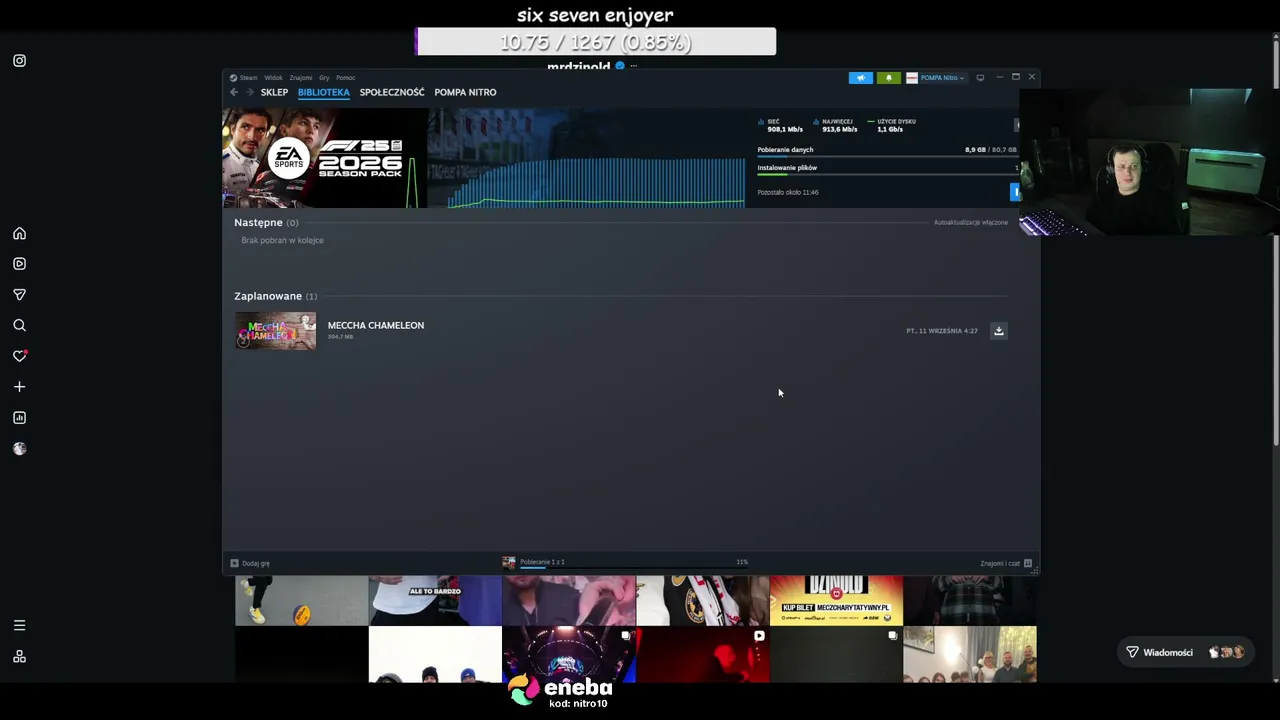Switch to BIBLIOTEKA tab
Screen dimensions: 1280x720
pos(324,92)
